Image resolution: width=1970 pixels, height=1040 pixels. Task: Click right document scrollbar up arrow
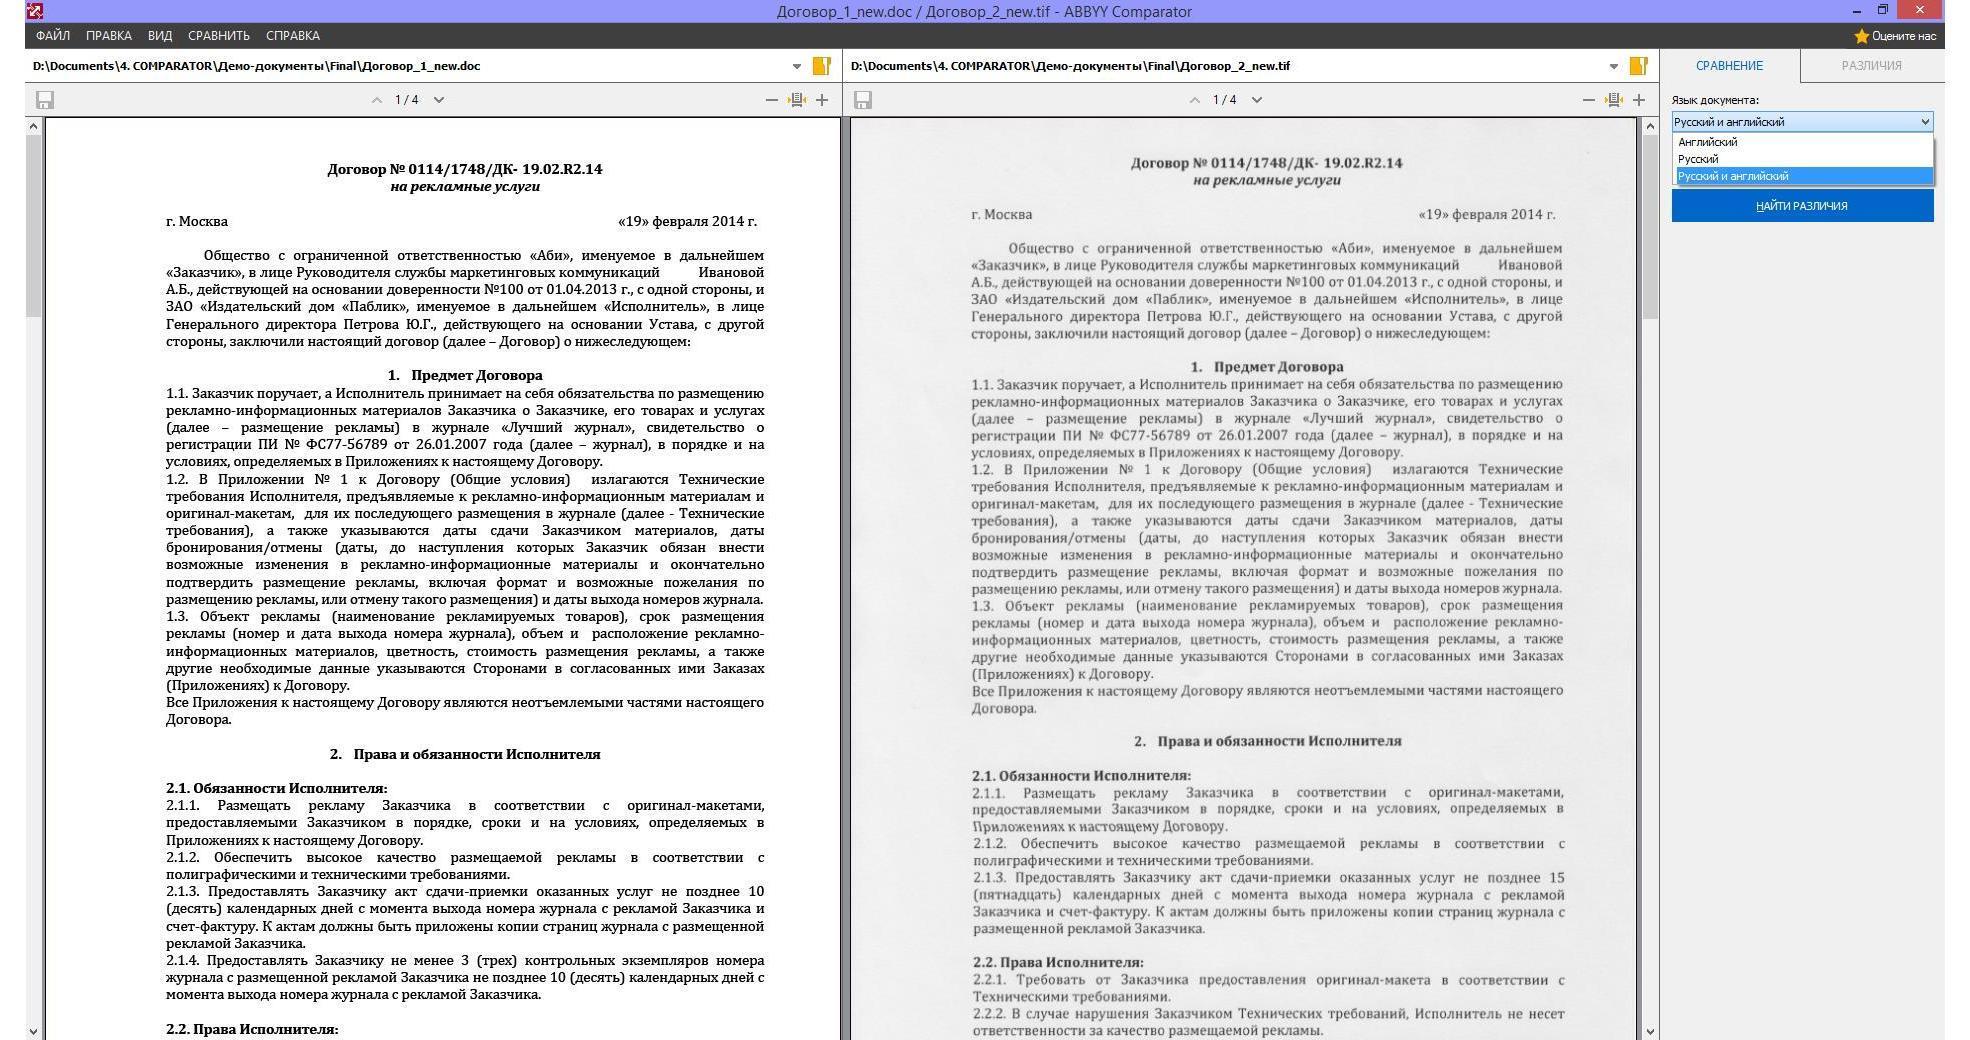pyautogui.click(x=1650, y=126)
